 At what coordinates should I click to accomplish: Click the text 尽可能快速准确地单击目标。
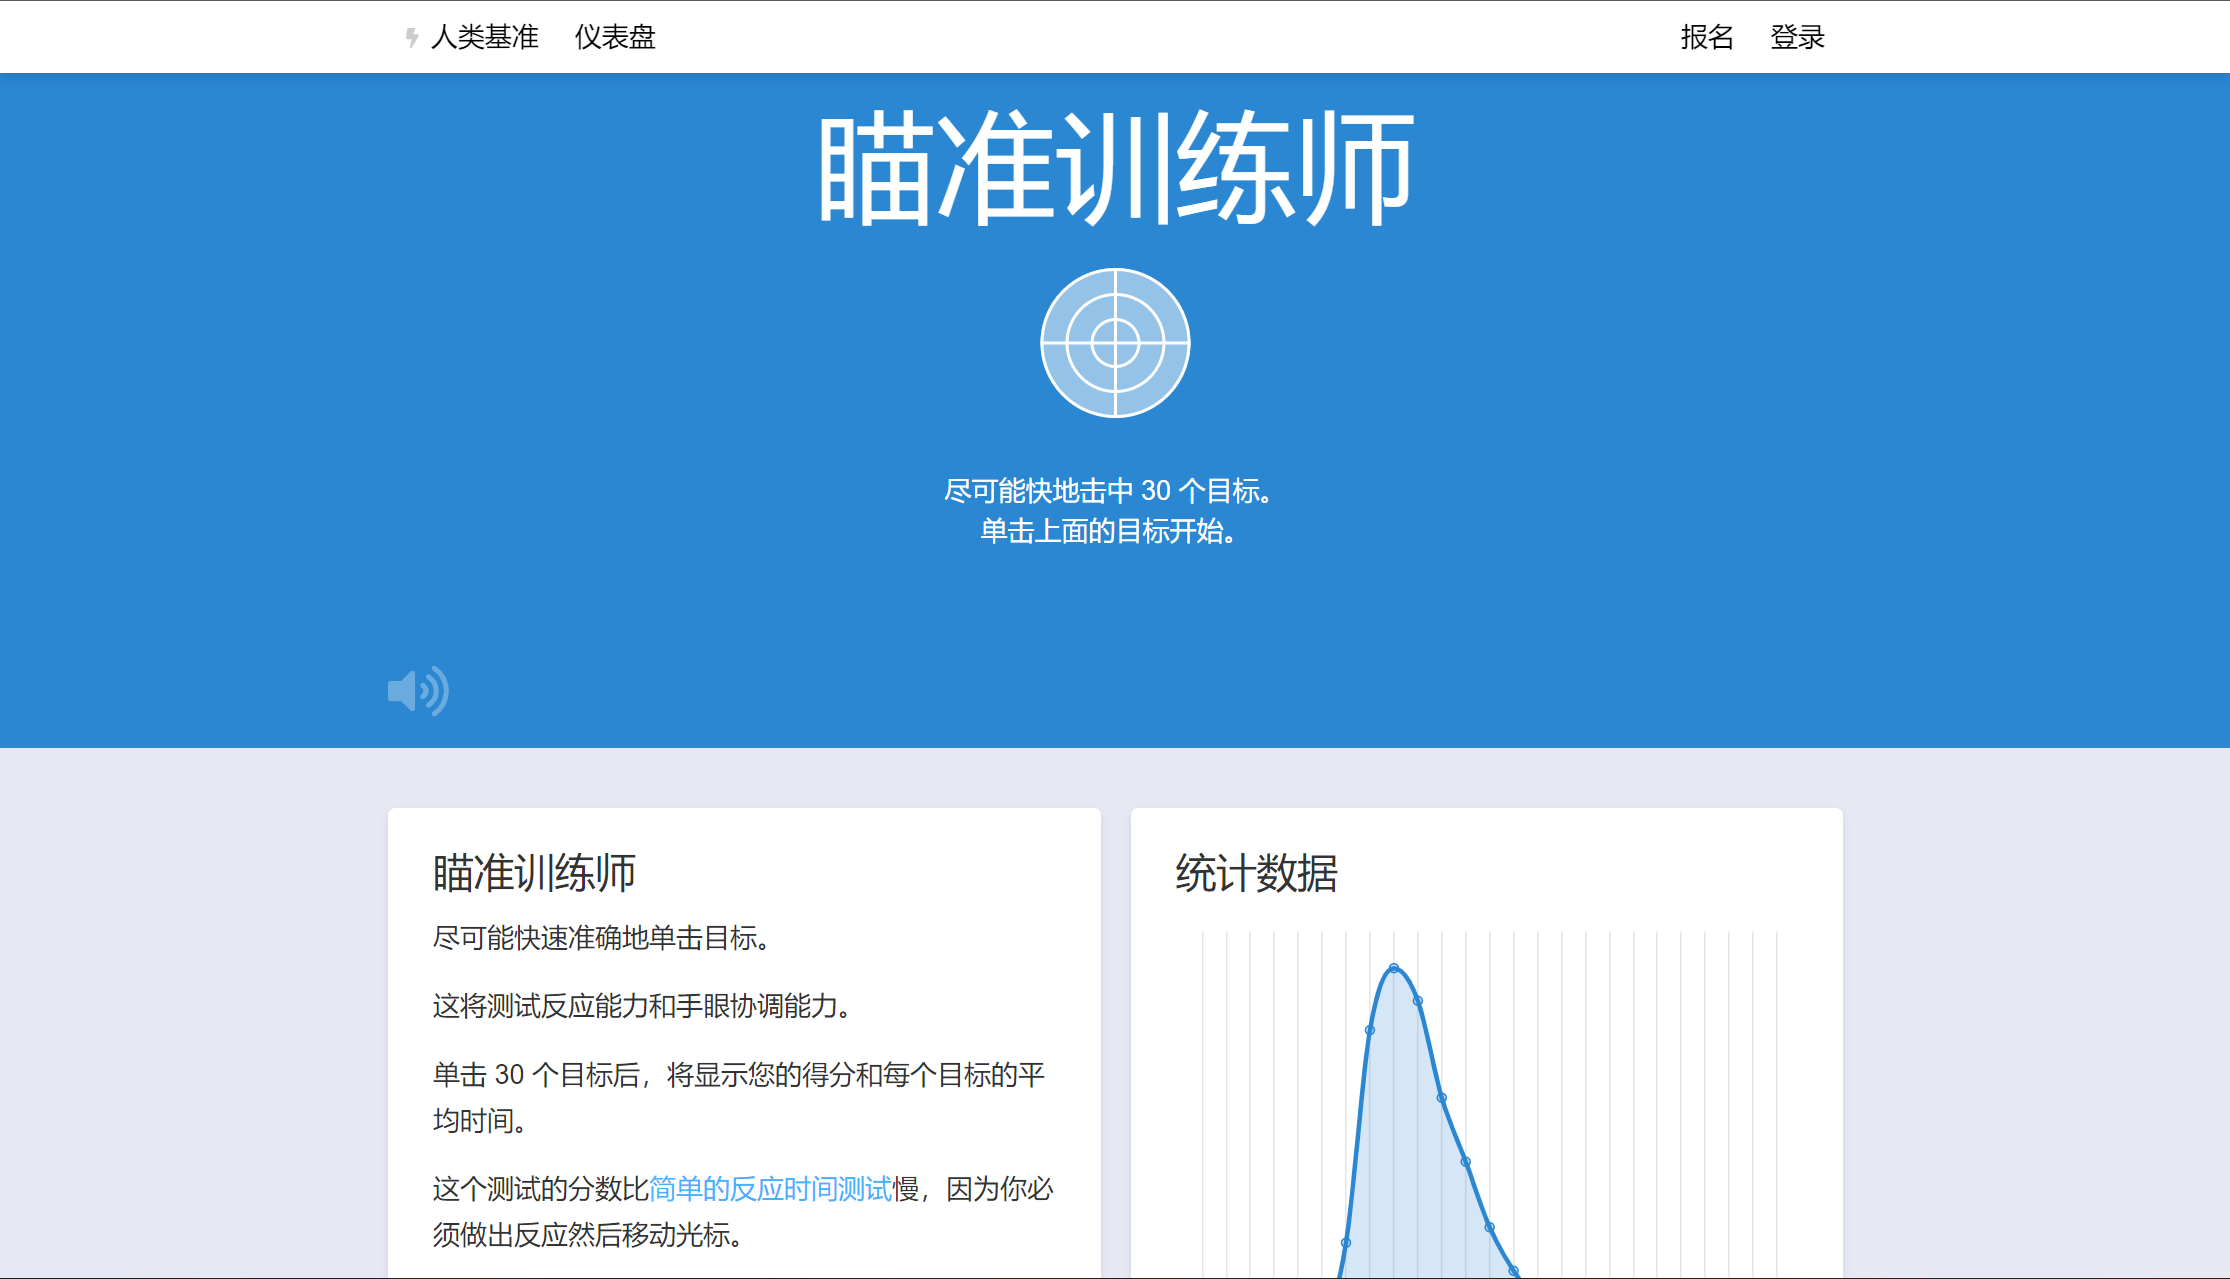(601, 938)
